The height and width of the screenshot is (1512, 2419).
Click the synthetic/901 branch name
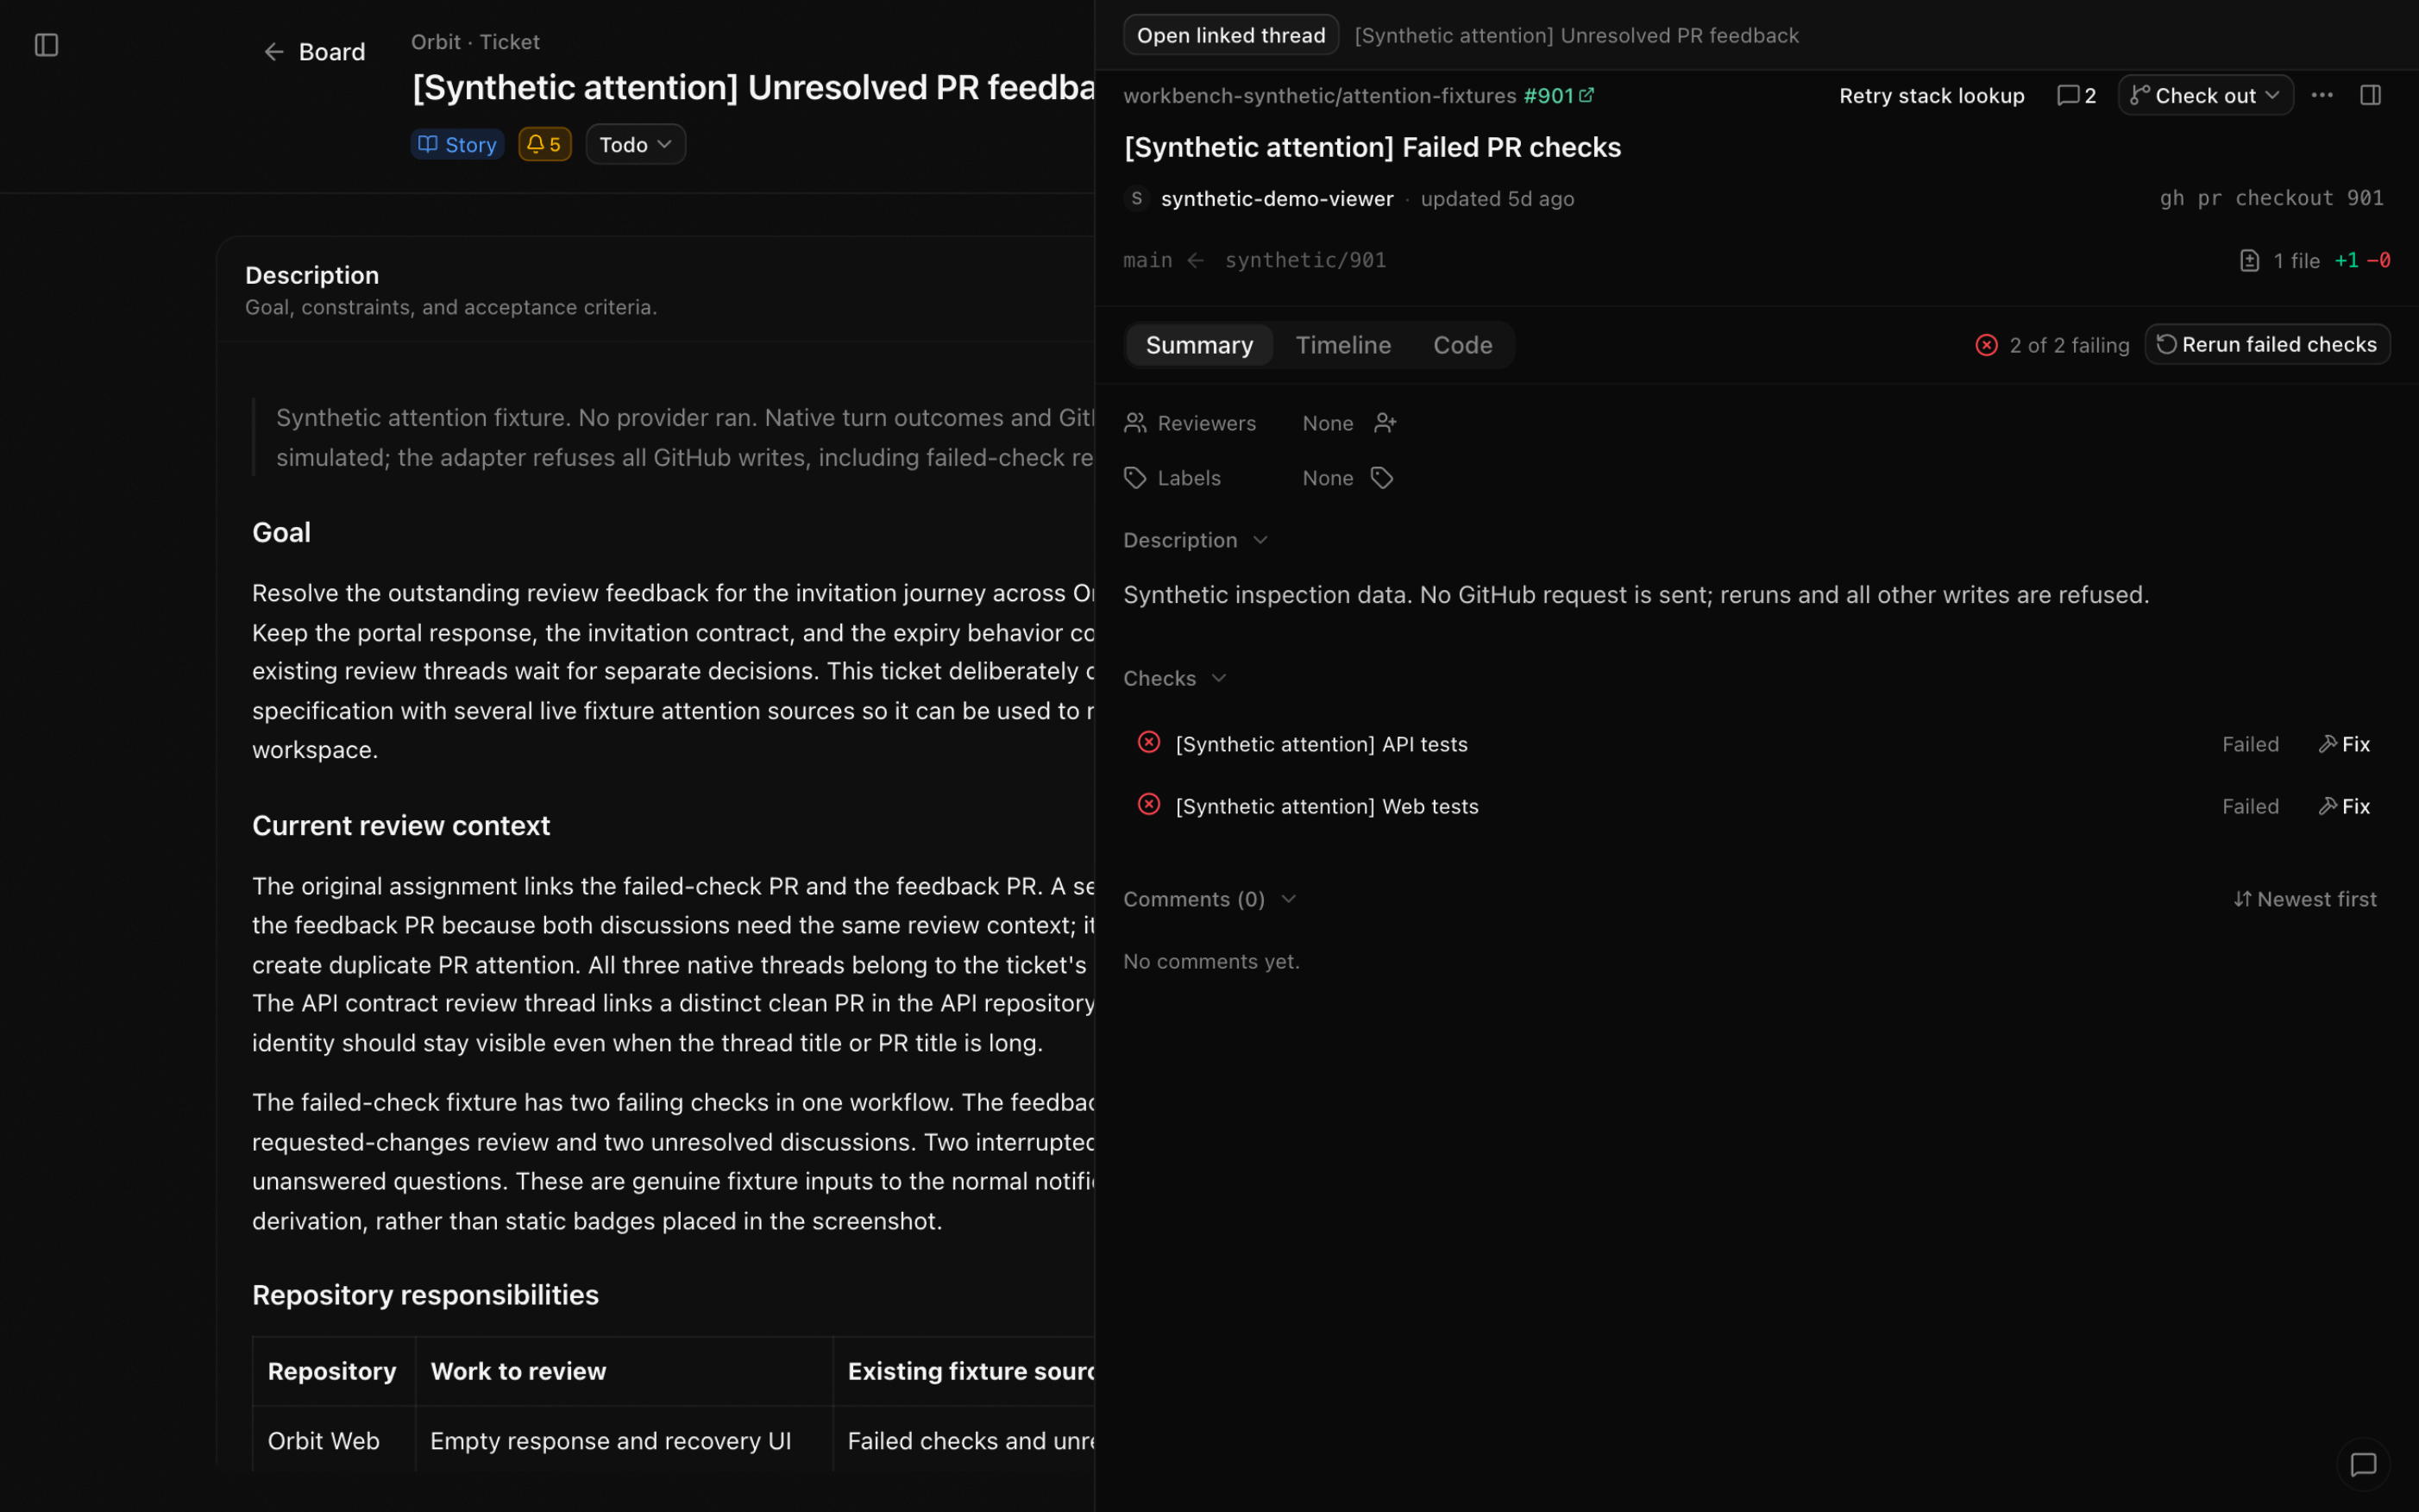[1305, 260]
